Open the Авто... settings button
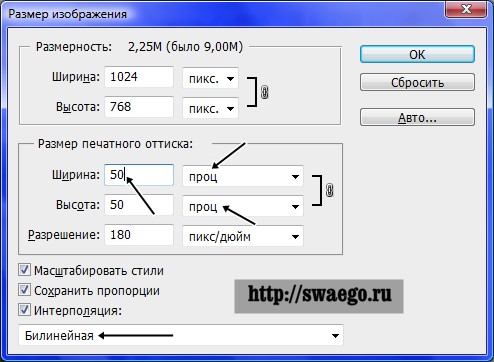 417,117
